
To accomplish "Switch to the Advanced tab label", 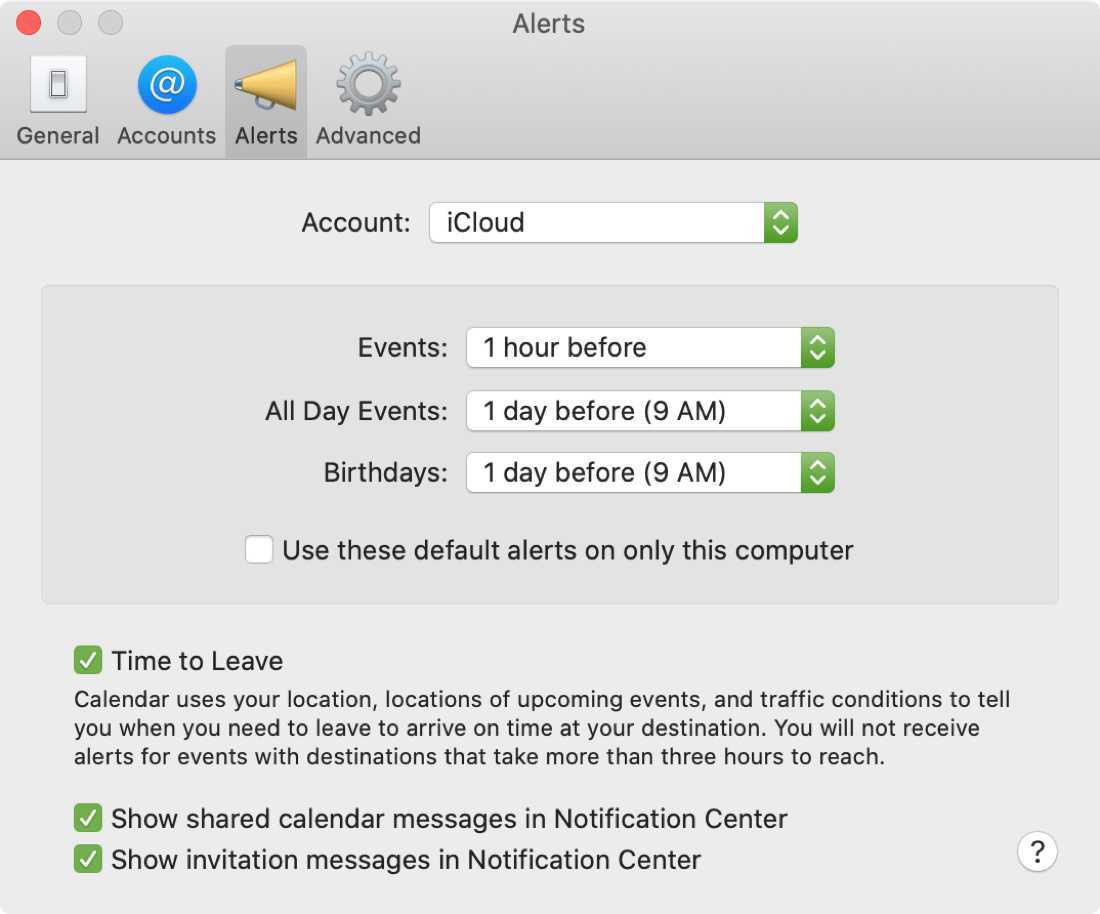I will click(x=368, y=136).
